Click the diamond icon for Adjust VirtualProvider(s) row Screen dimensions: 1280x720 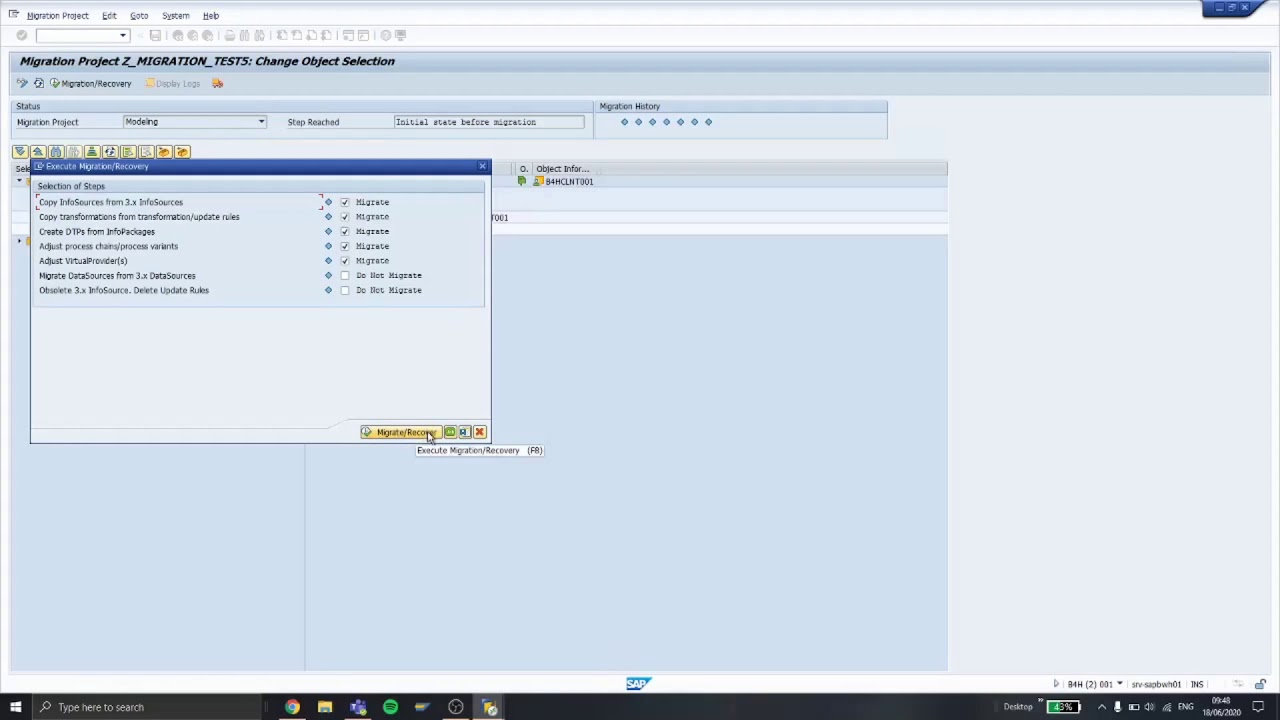328,261
